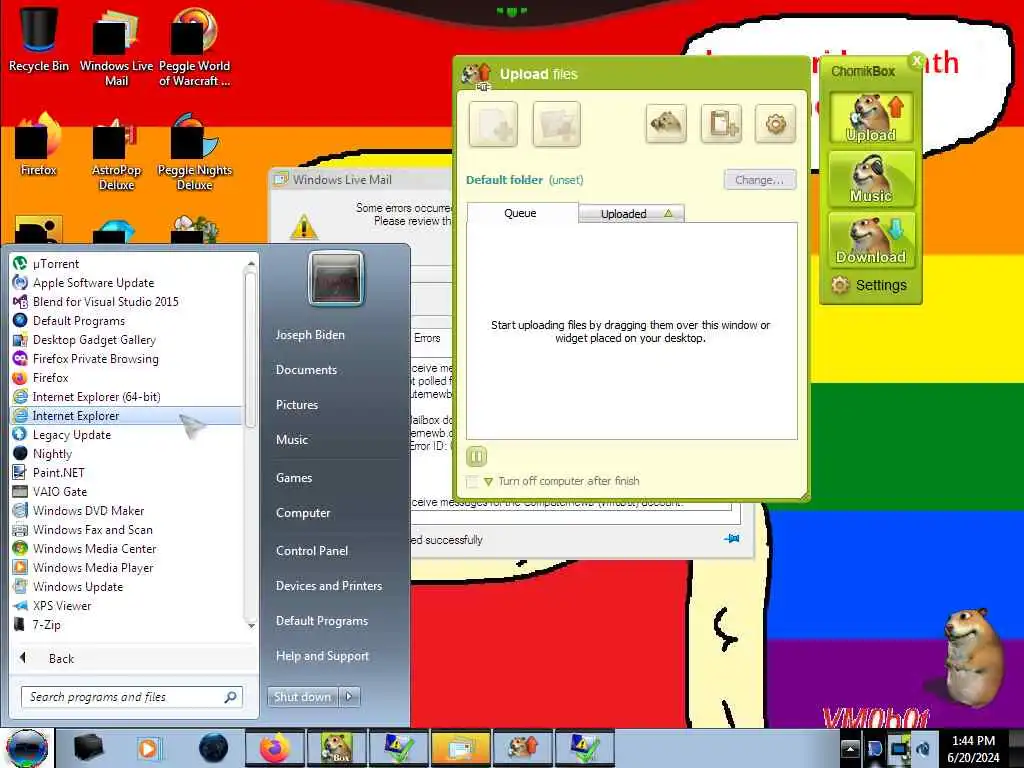
Task: Show hidden tray icons arrow
Action: coord(850,748)
